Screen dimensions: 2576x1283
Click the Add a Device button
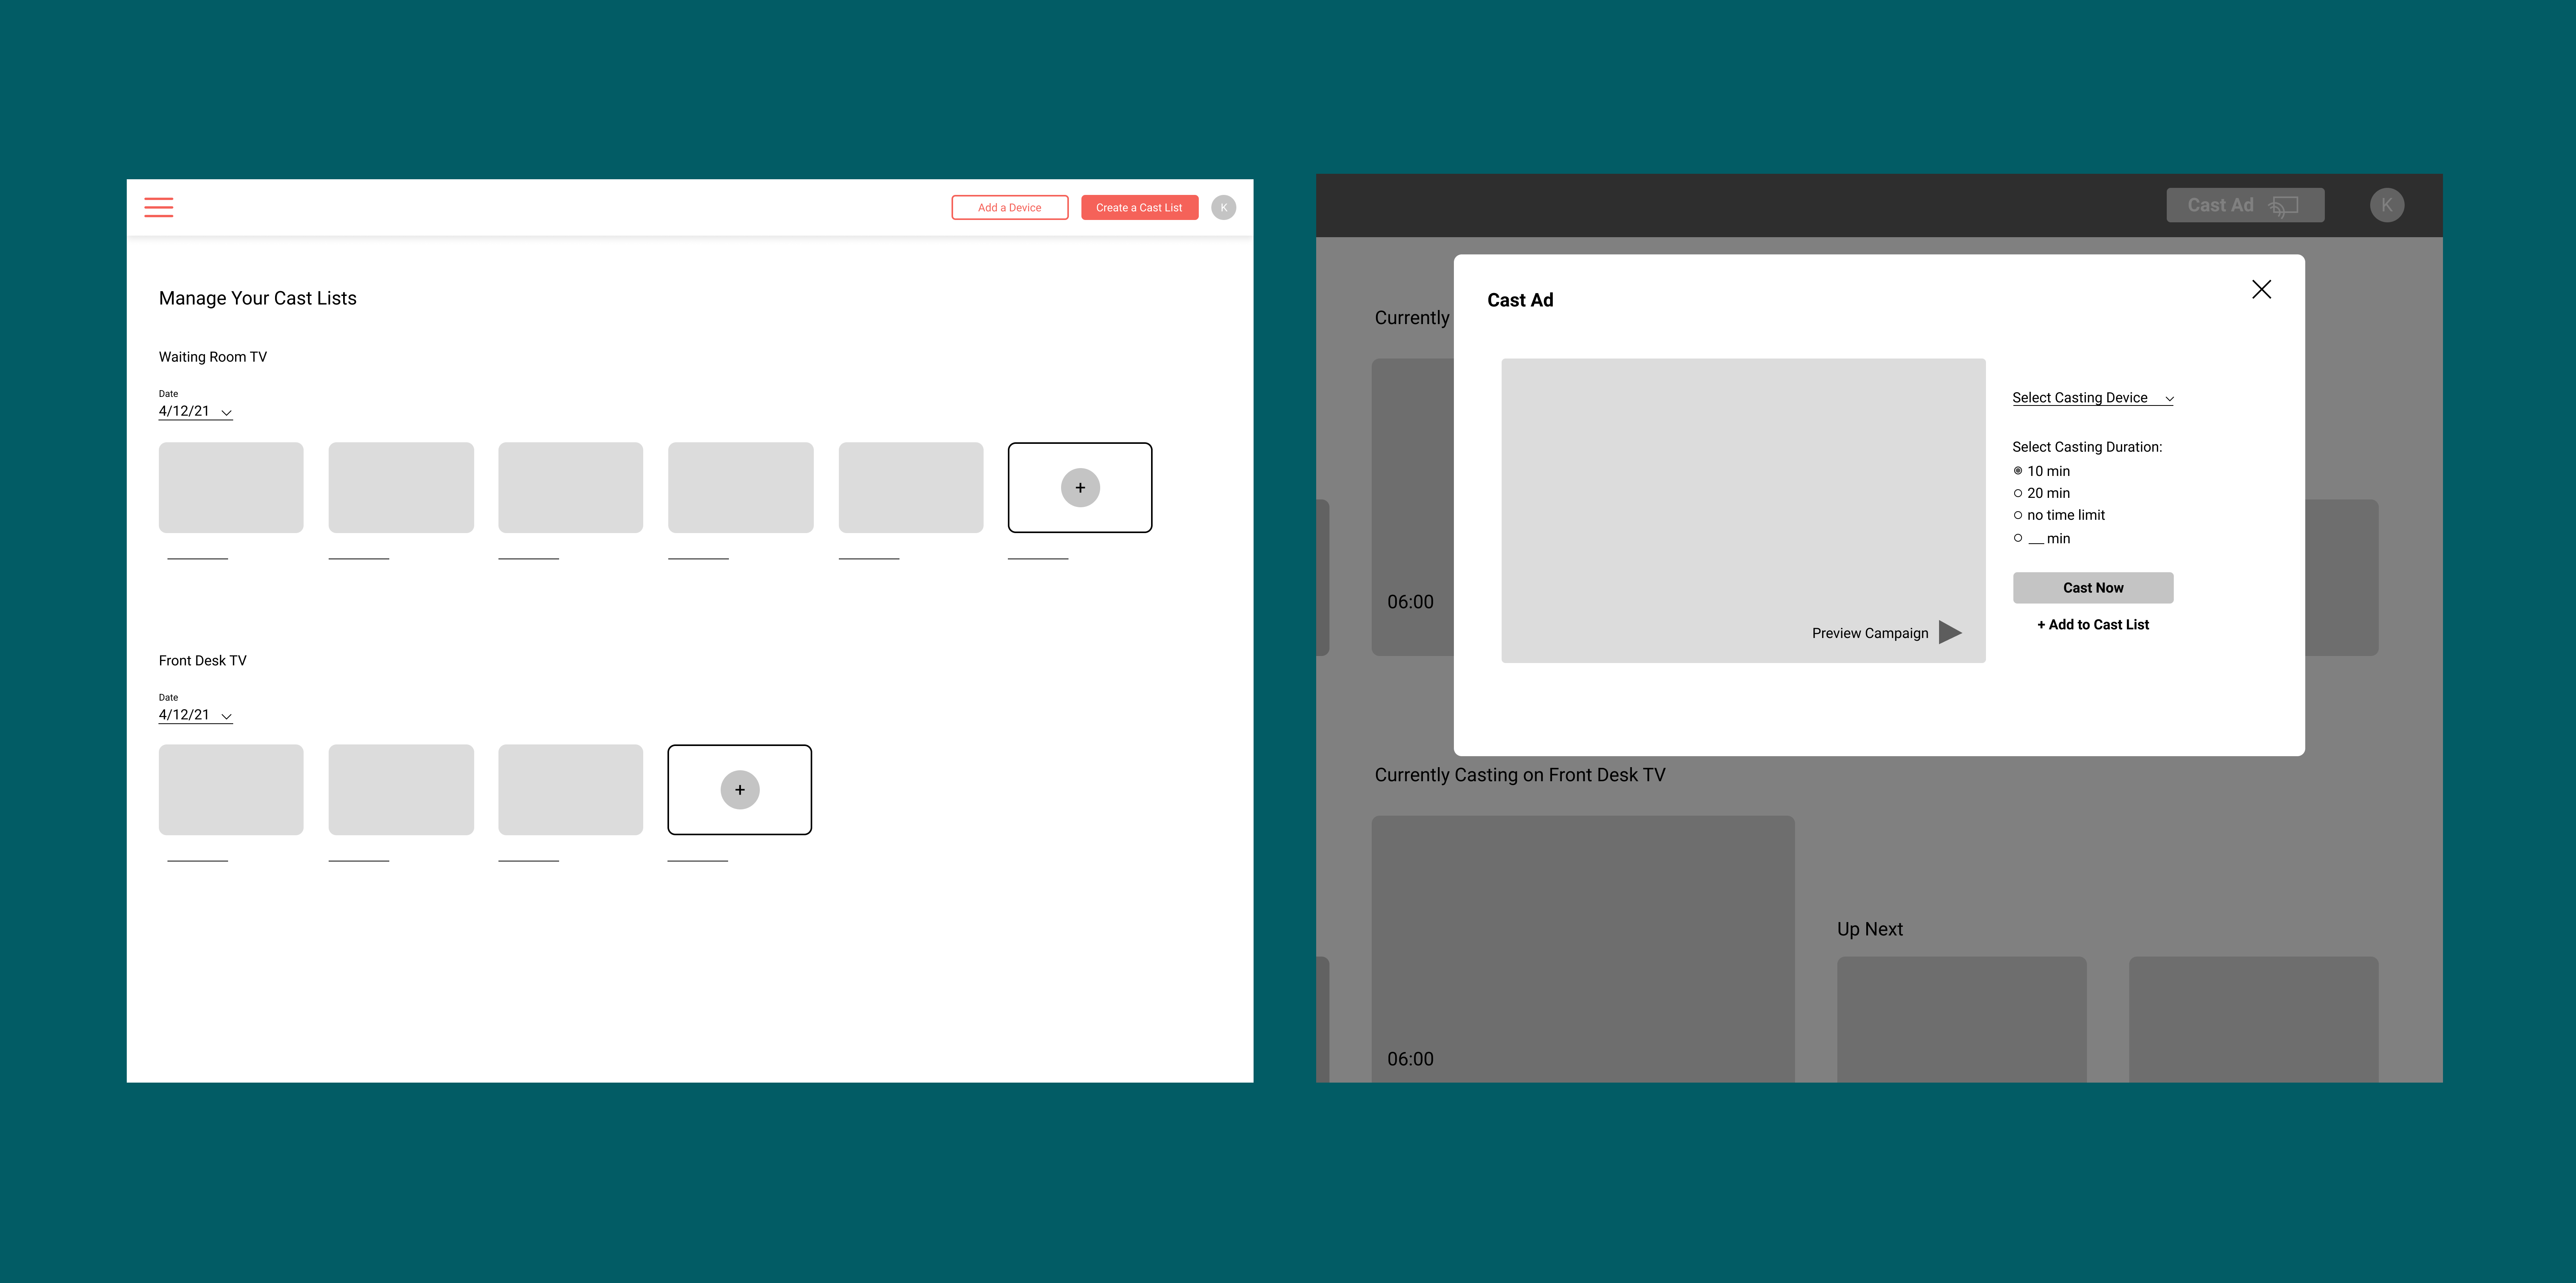coord(1009,207)
